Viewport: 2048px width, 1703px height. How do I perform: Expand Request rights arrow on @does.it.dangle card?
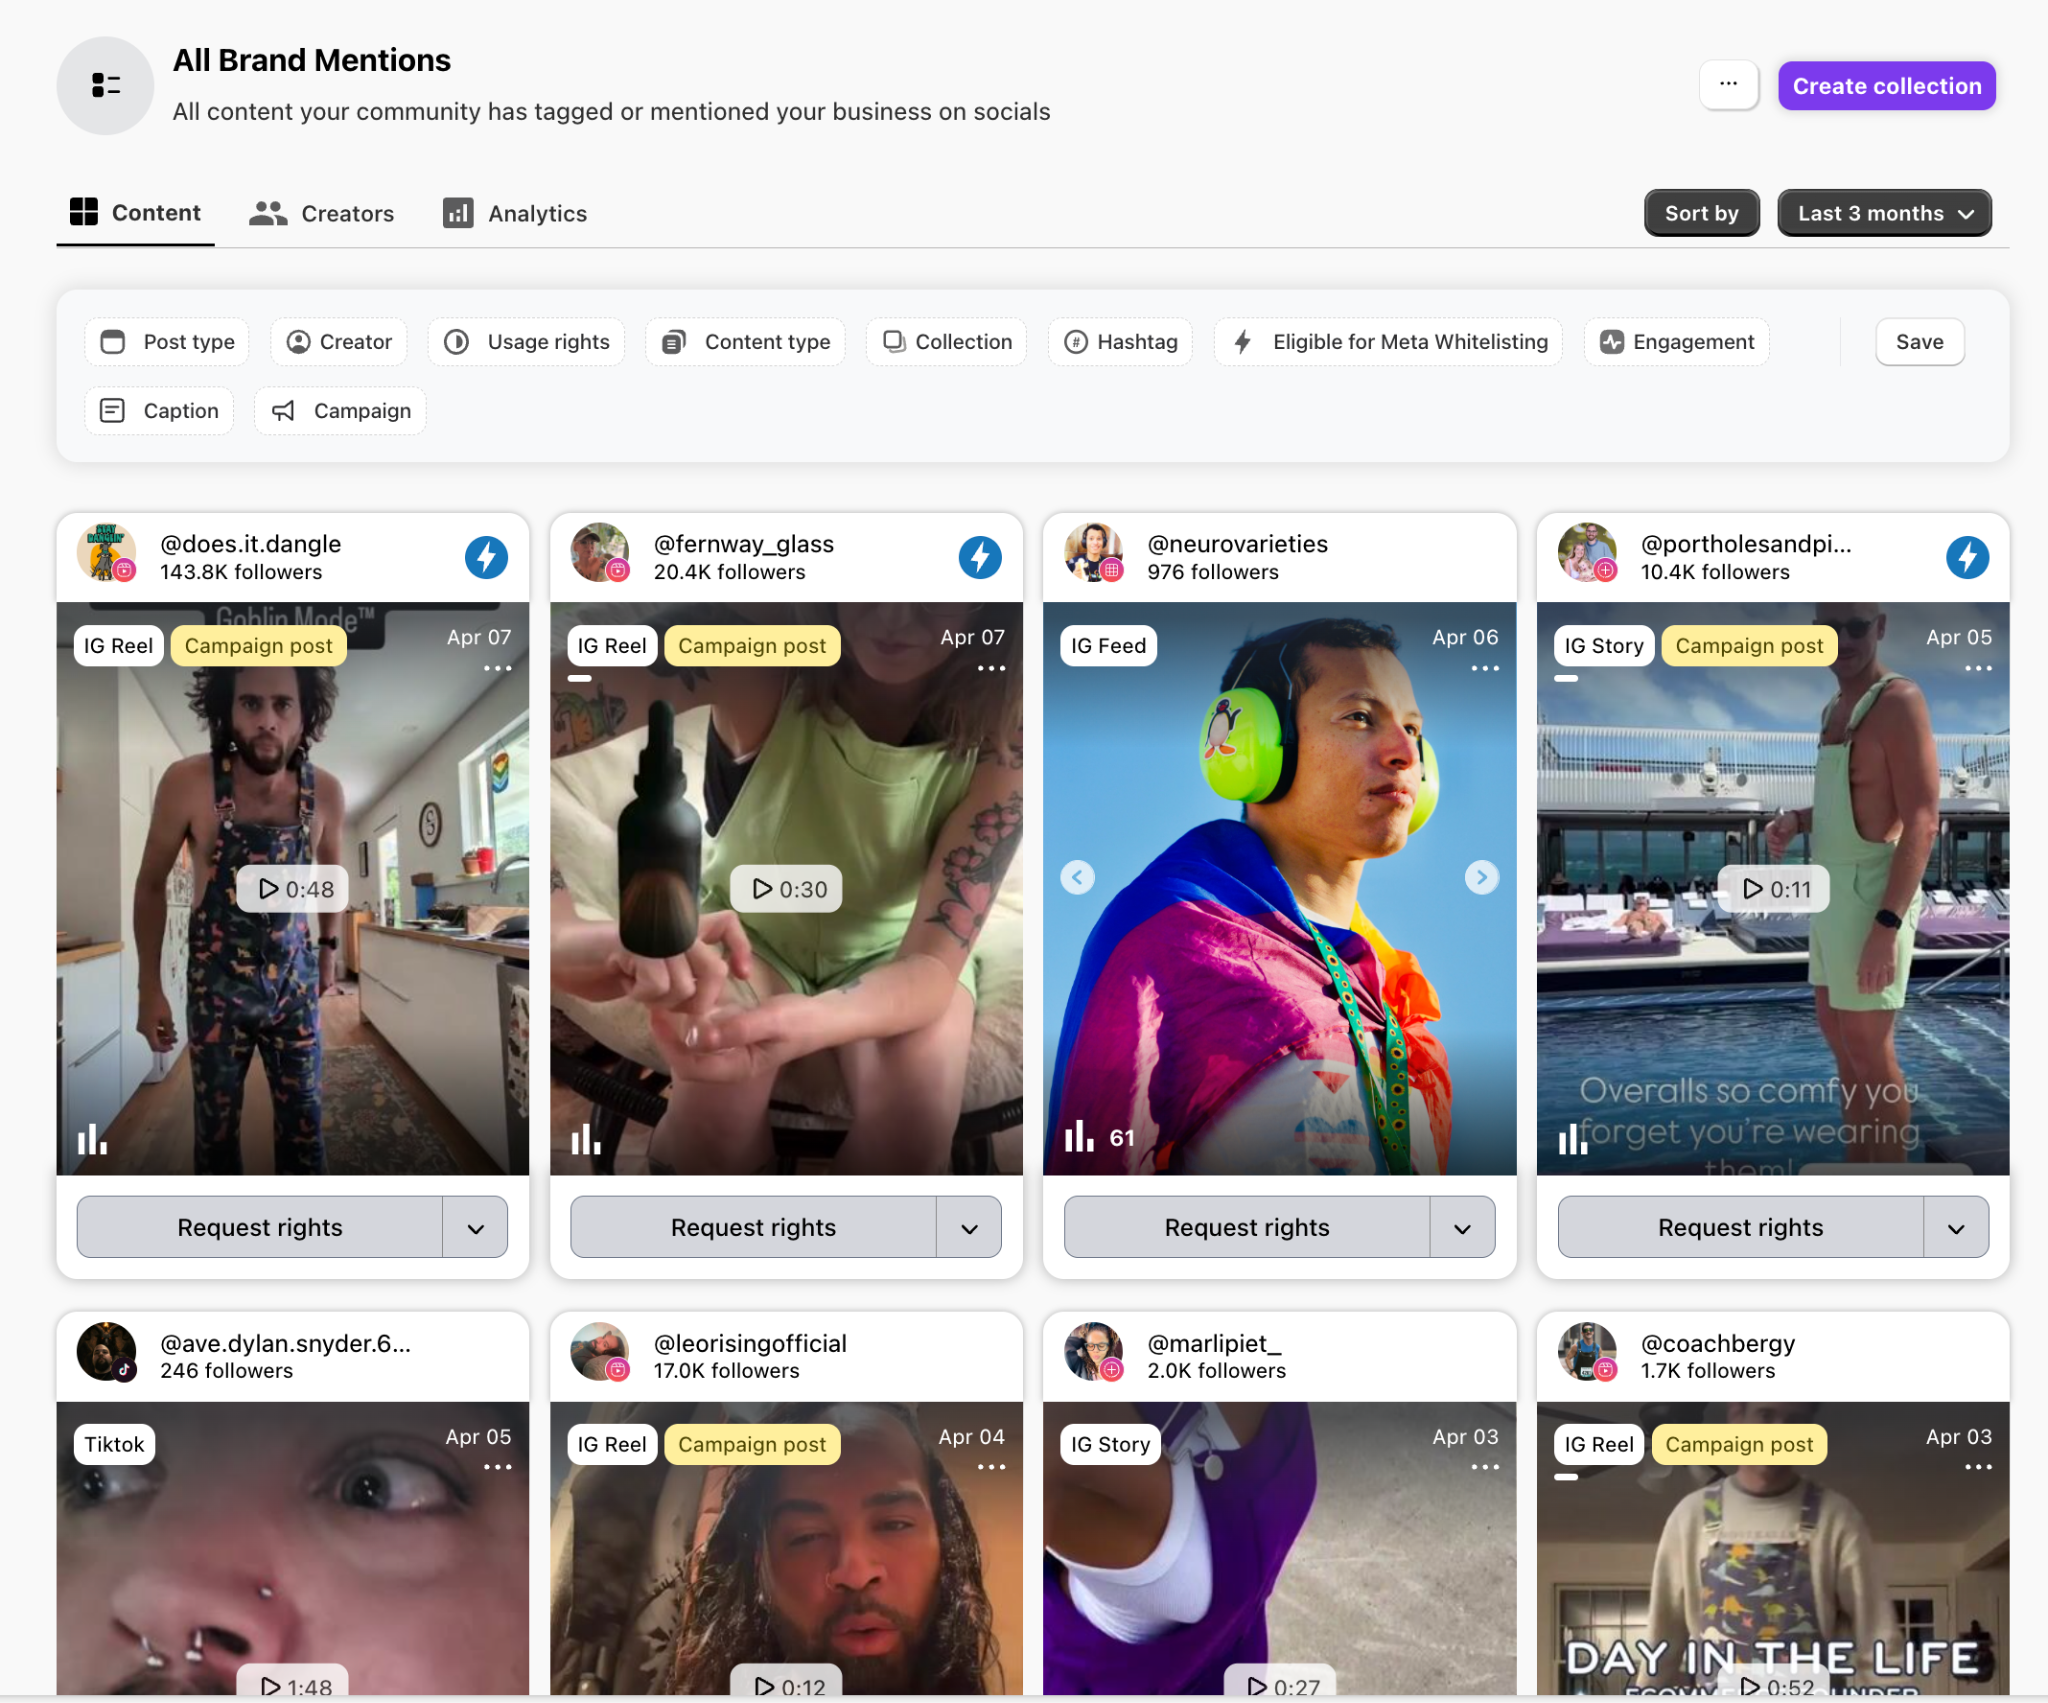(x=475, y=1228)
